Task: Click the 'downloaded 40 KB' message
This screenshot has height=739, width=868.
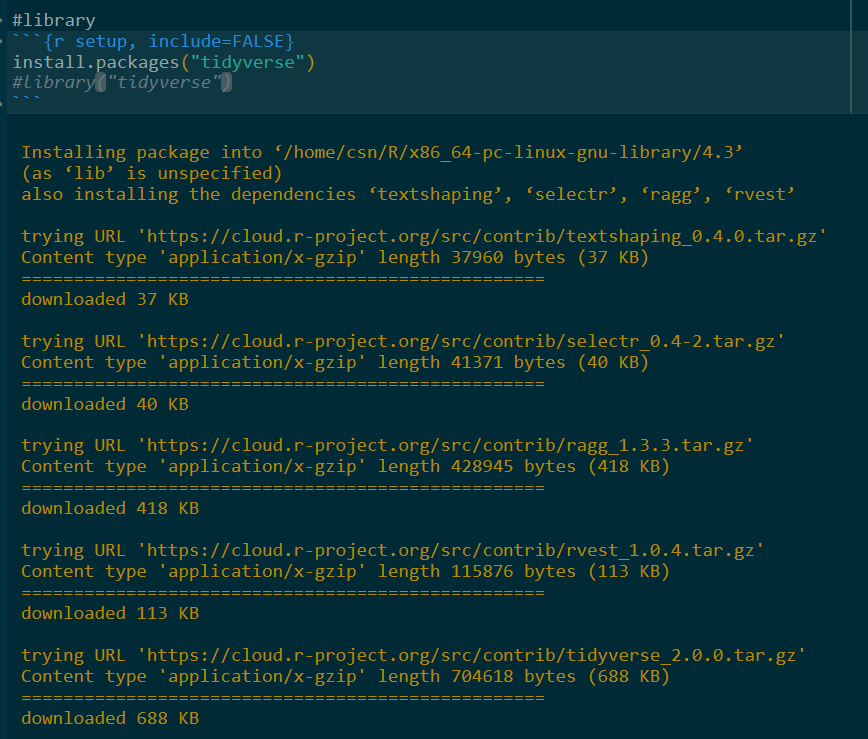Action: [x=105, y=405]
